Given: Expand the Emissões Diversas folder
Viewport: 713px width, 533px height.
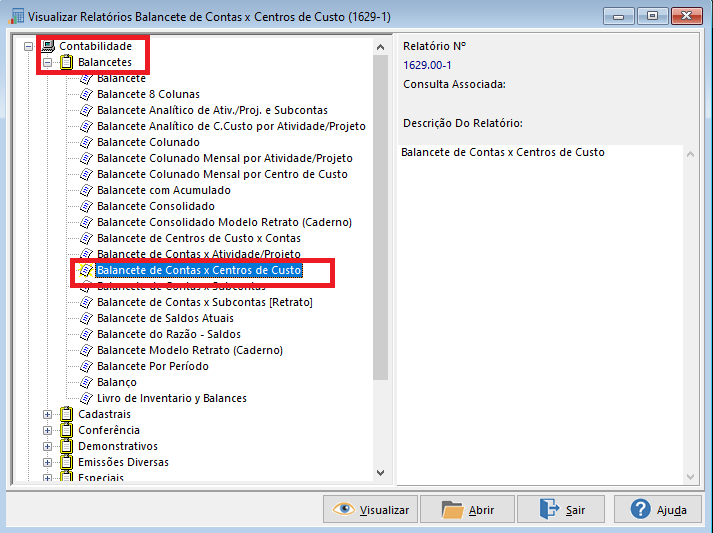Looking at the screenshot, I should point(47,463).
